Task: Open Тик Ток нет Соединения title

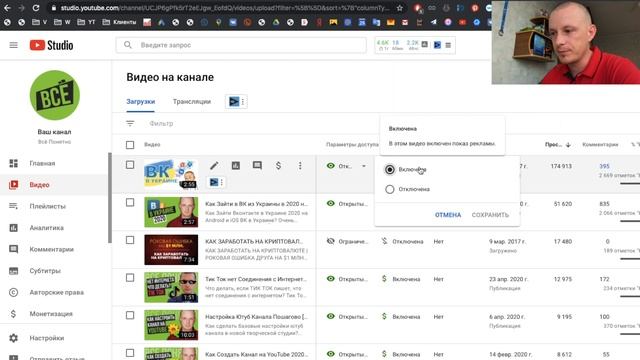Action: point(256,279)
